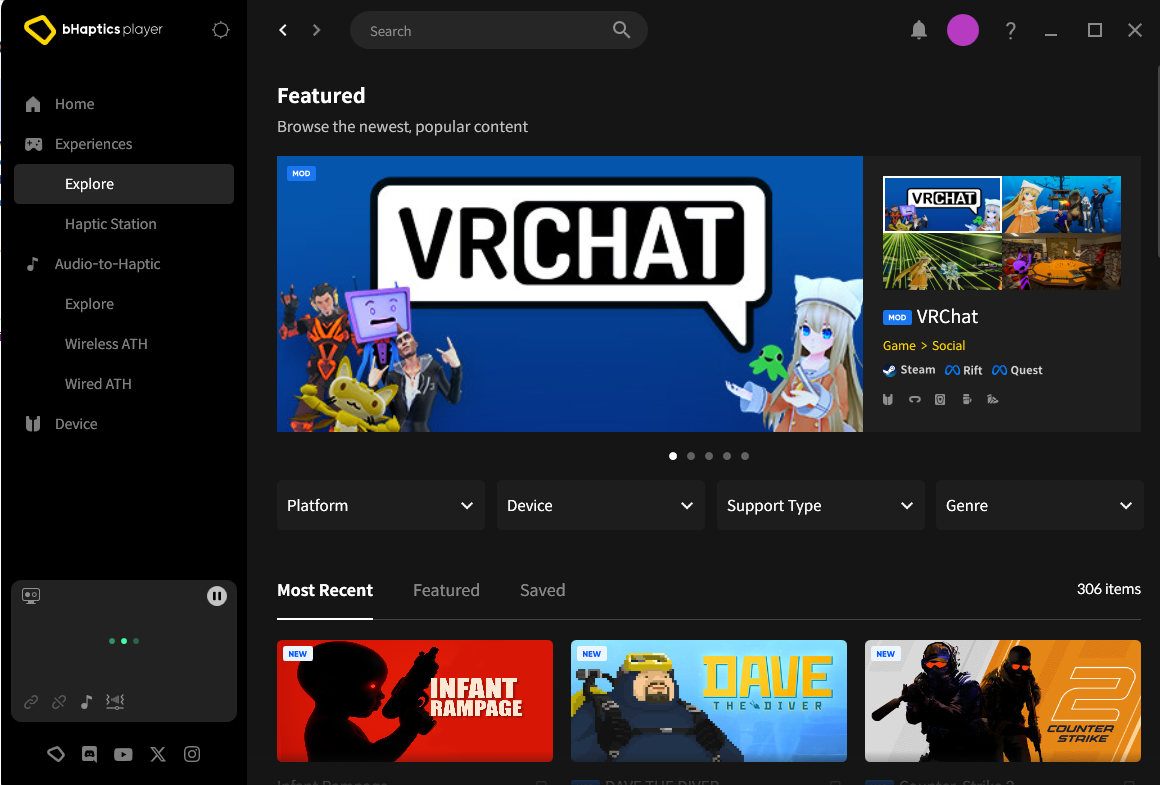
Task: Open the Device filter dropdown
Action: coord(600,505)
